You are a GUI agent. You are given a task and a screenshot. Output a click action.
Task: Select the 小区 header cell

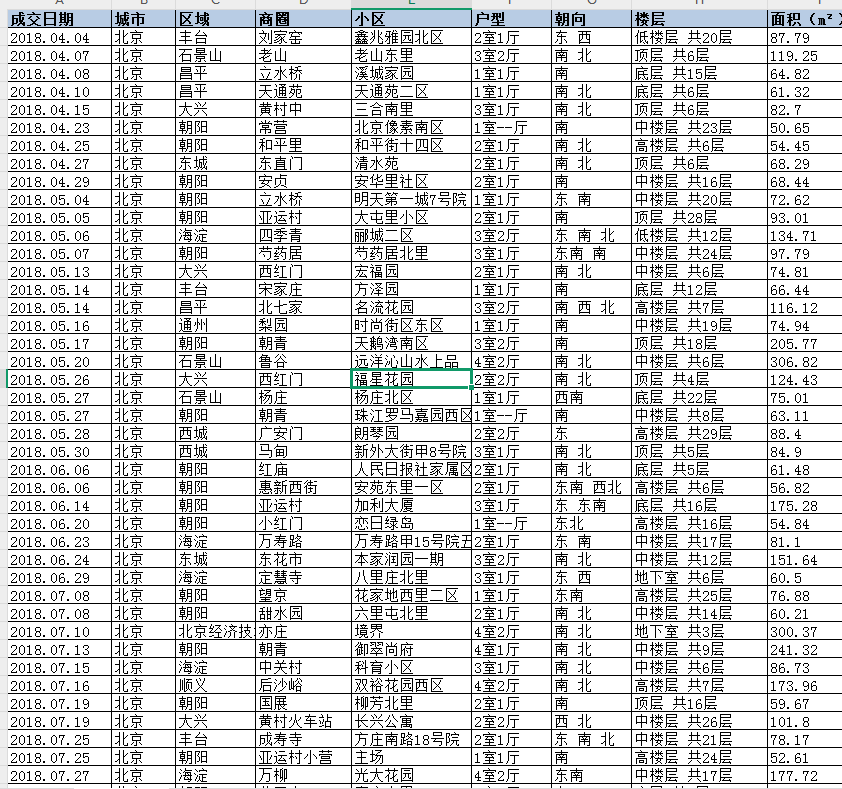coord(411,20)
